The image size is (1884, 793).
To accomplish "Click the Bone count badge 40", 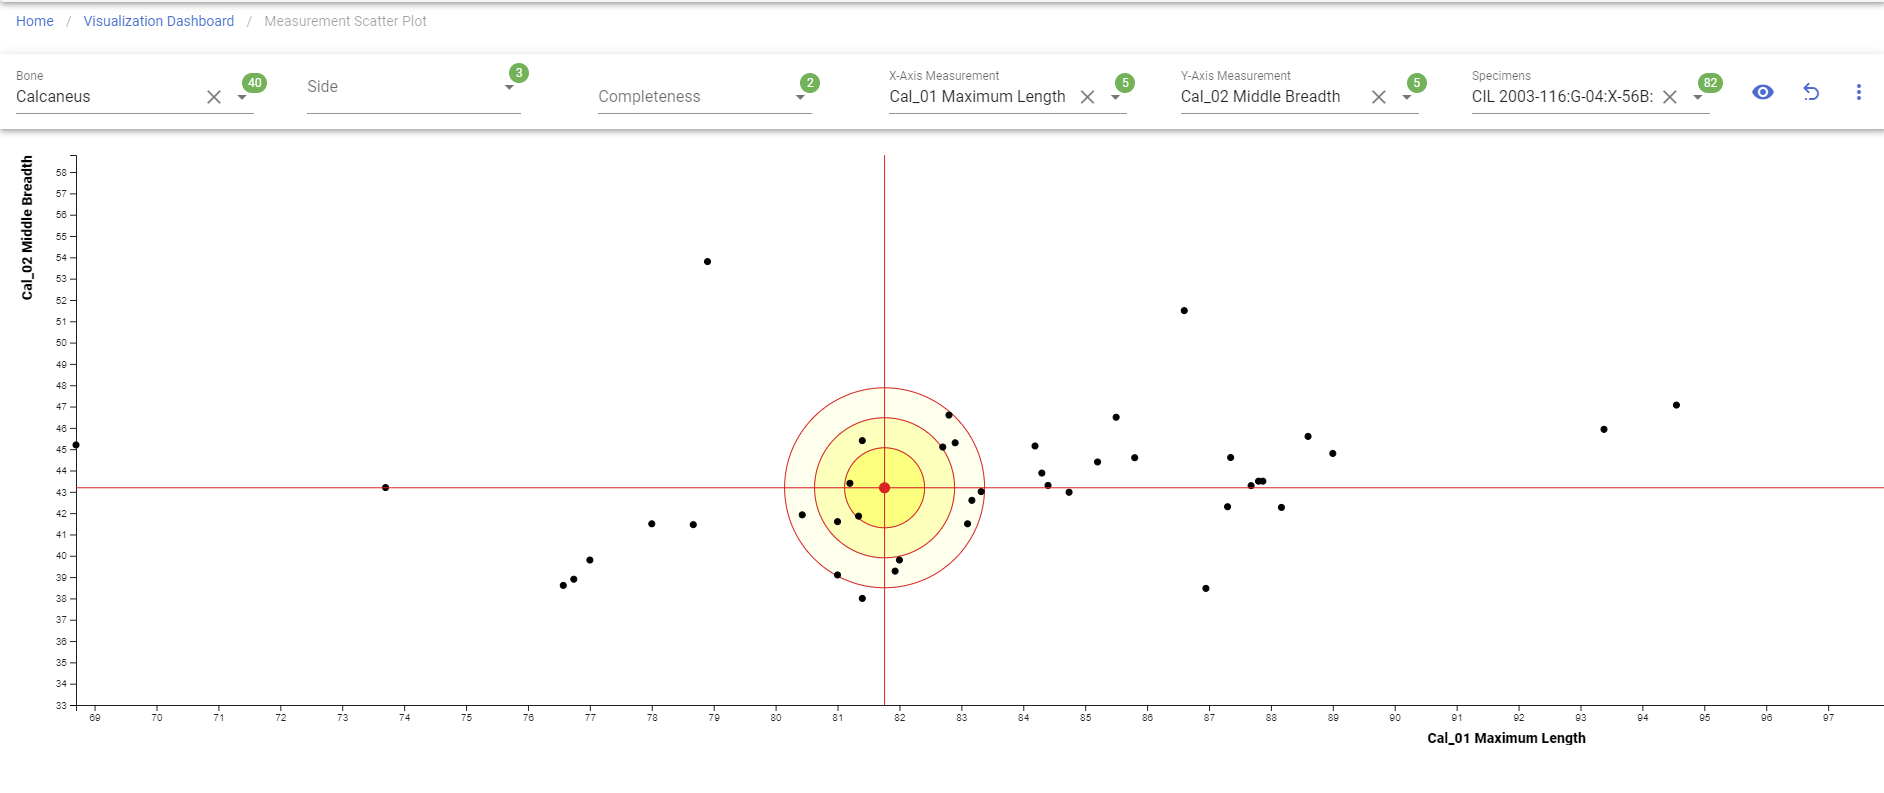I will [x=255, y=83].
